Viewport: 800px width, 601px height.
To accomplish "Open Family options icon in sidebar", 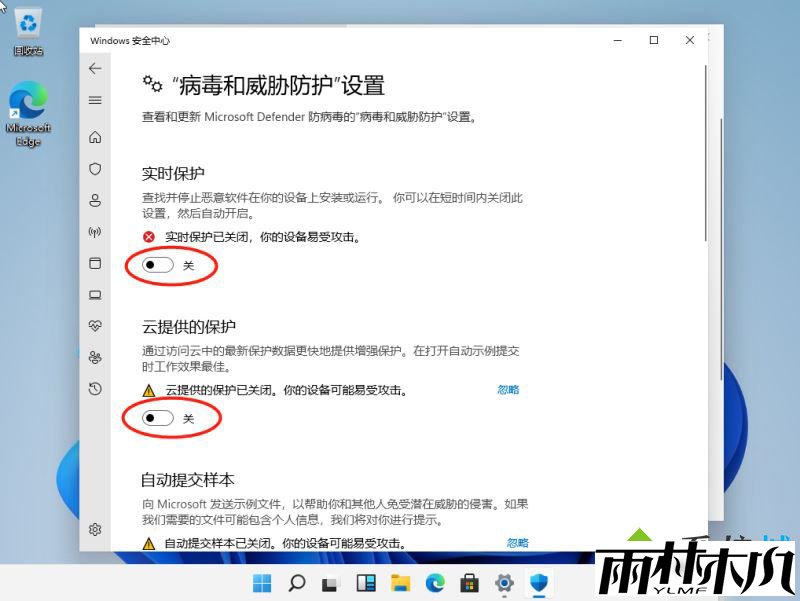I will click(x=95, y=357).
